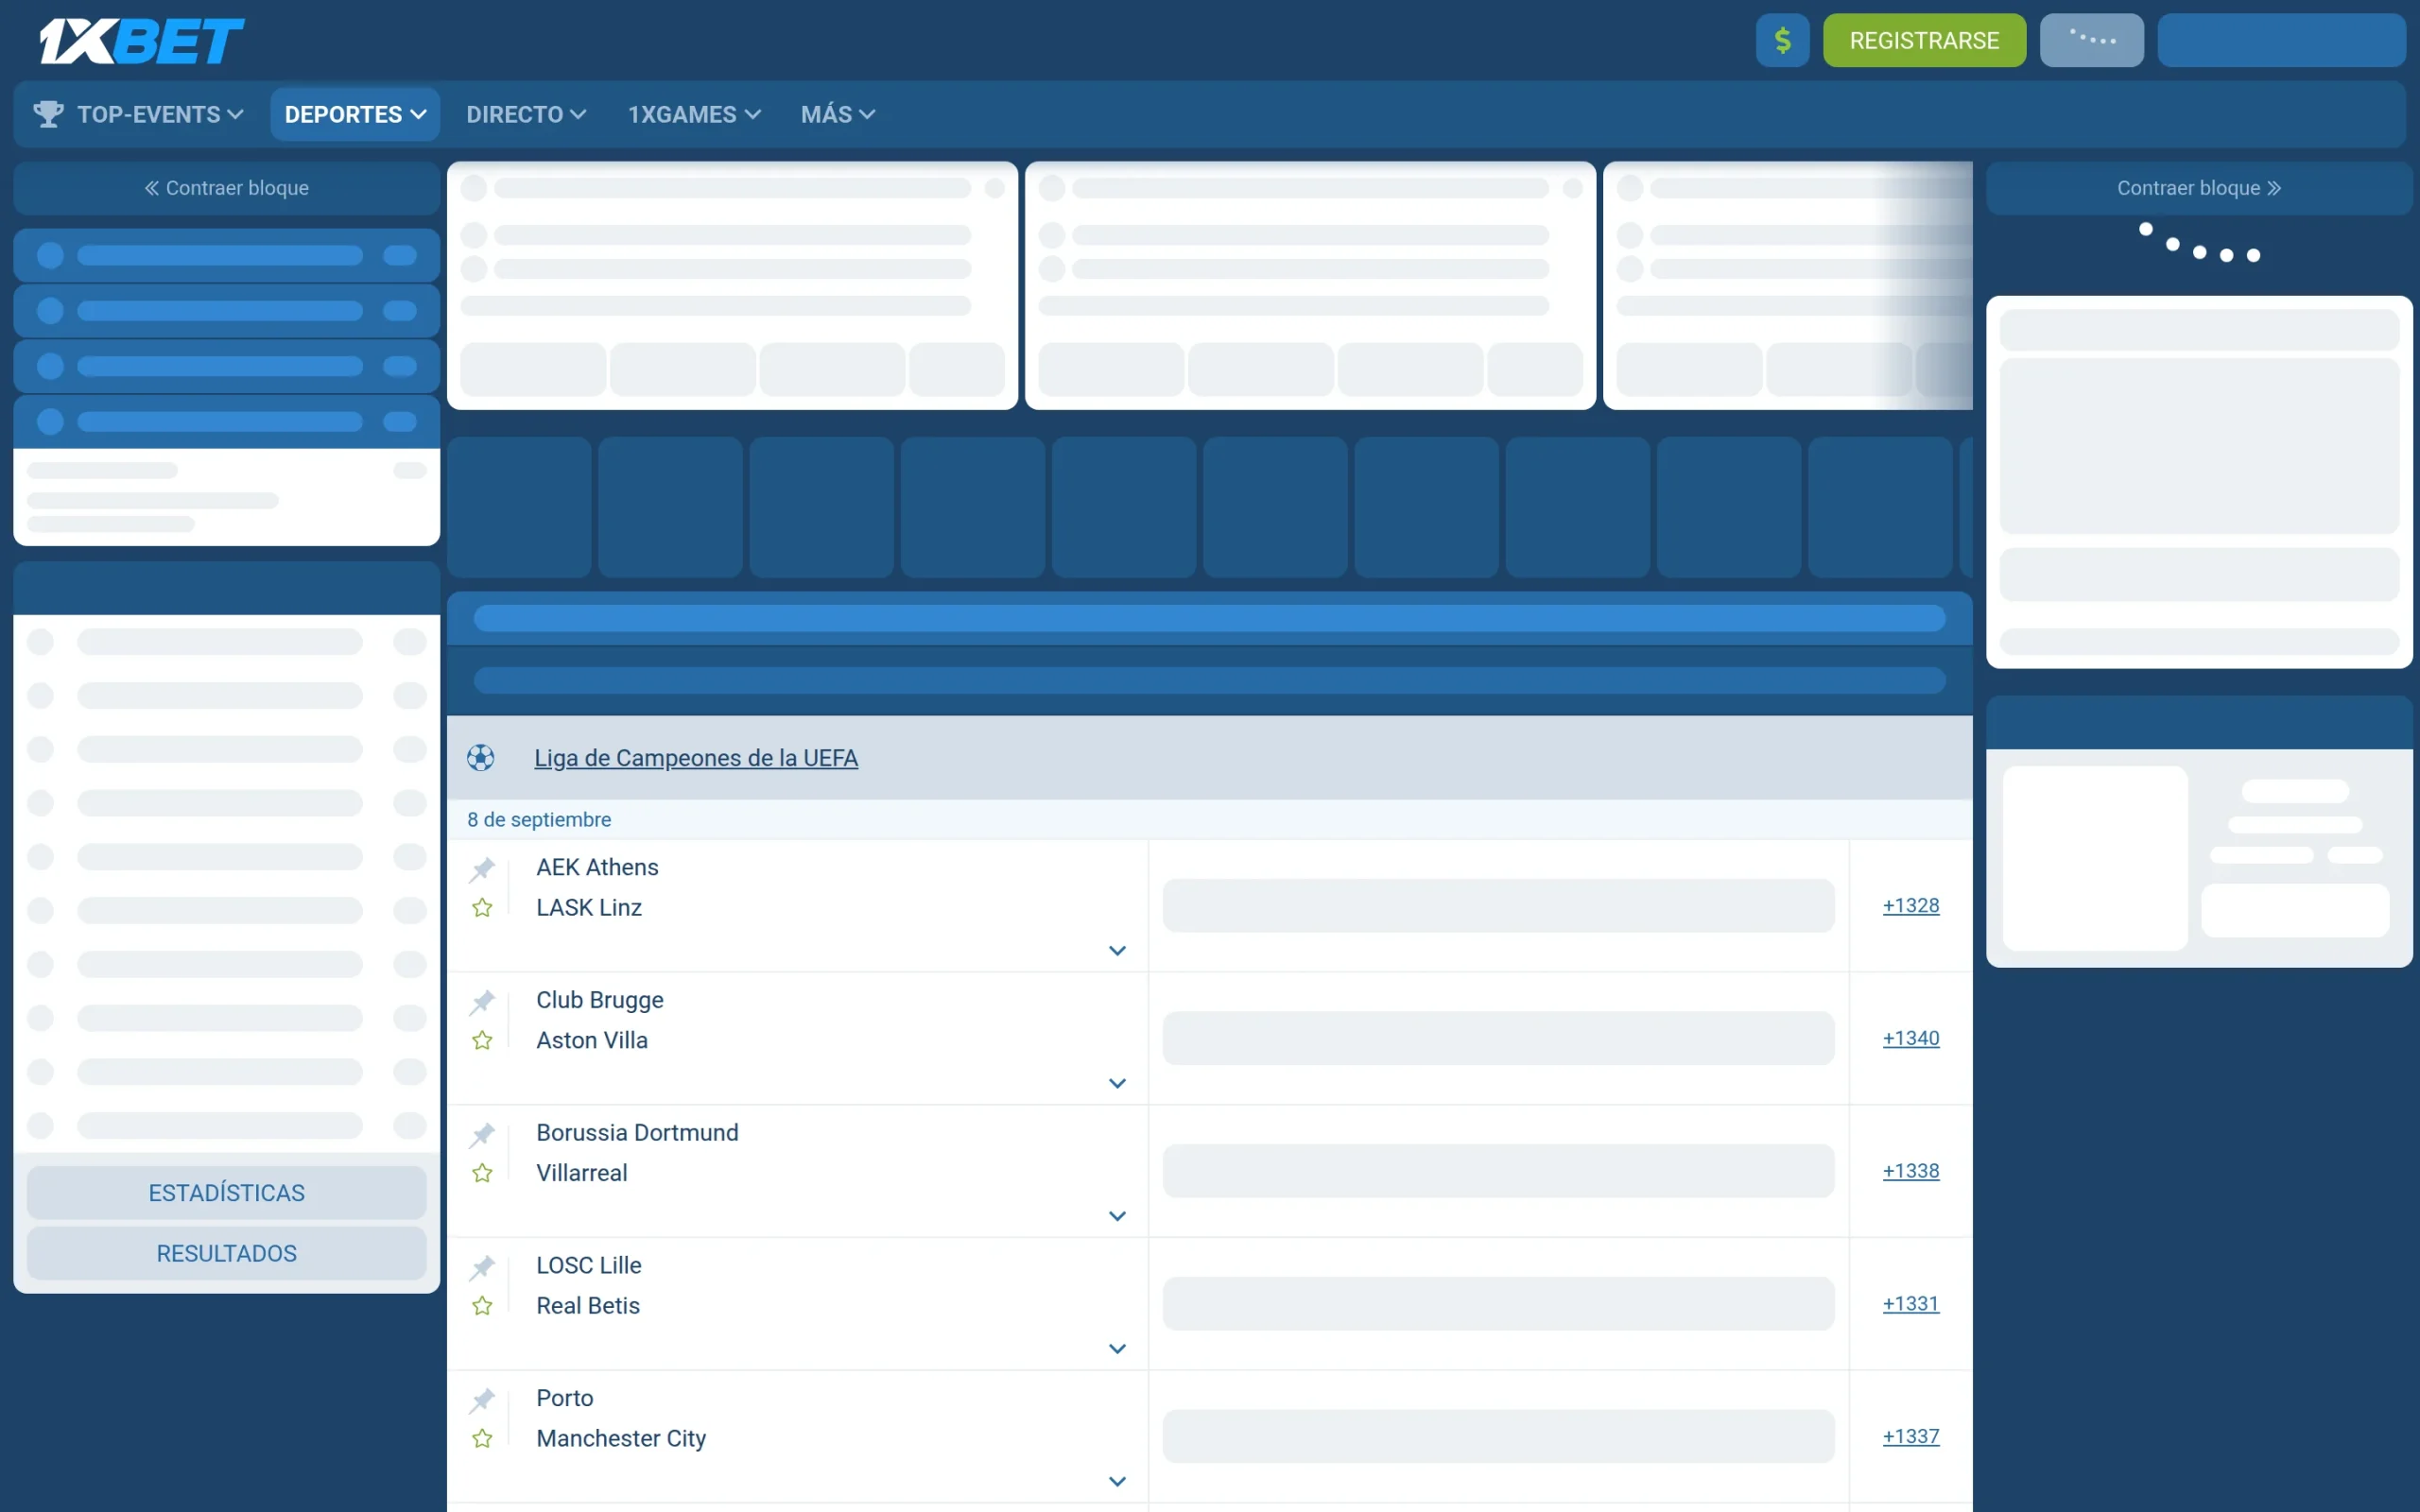
Task: Open the DEPORTES menu
Action: point(355,114)
